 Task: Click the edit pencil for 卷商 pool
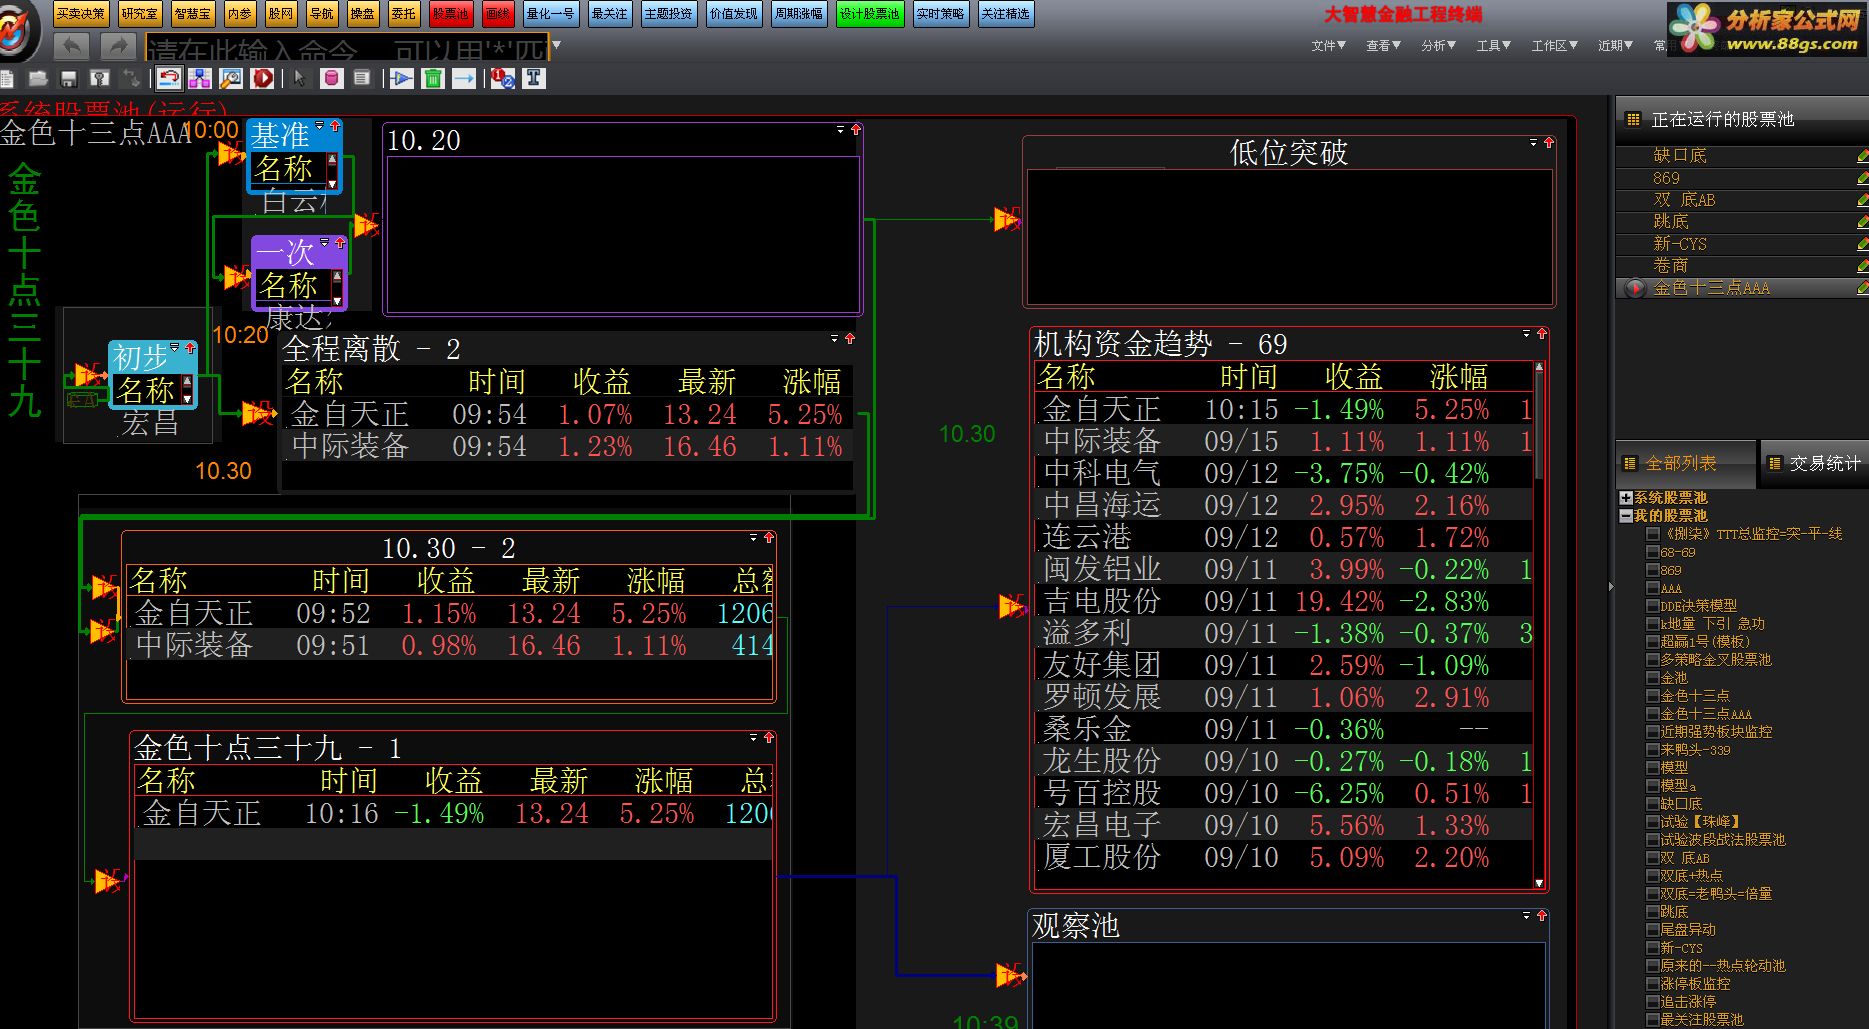click(x=1862, y=266)
